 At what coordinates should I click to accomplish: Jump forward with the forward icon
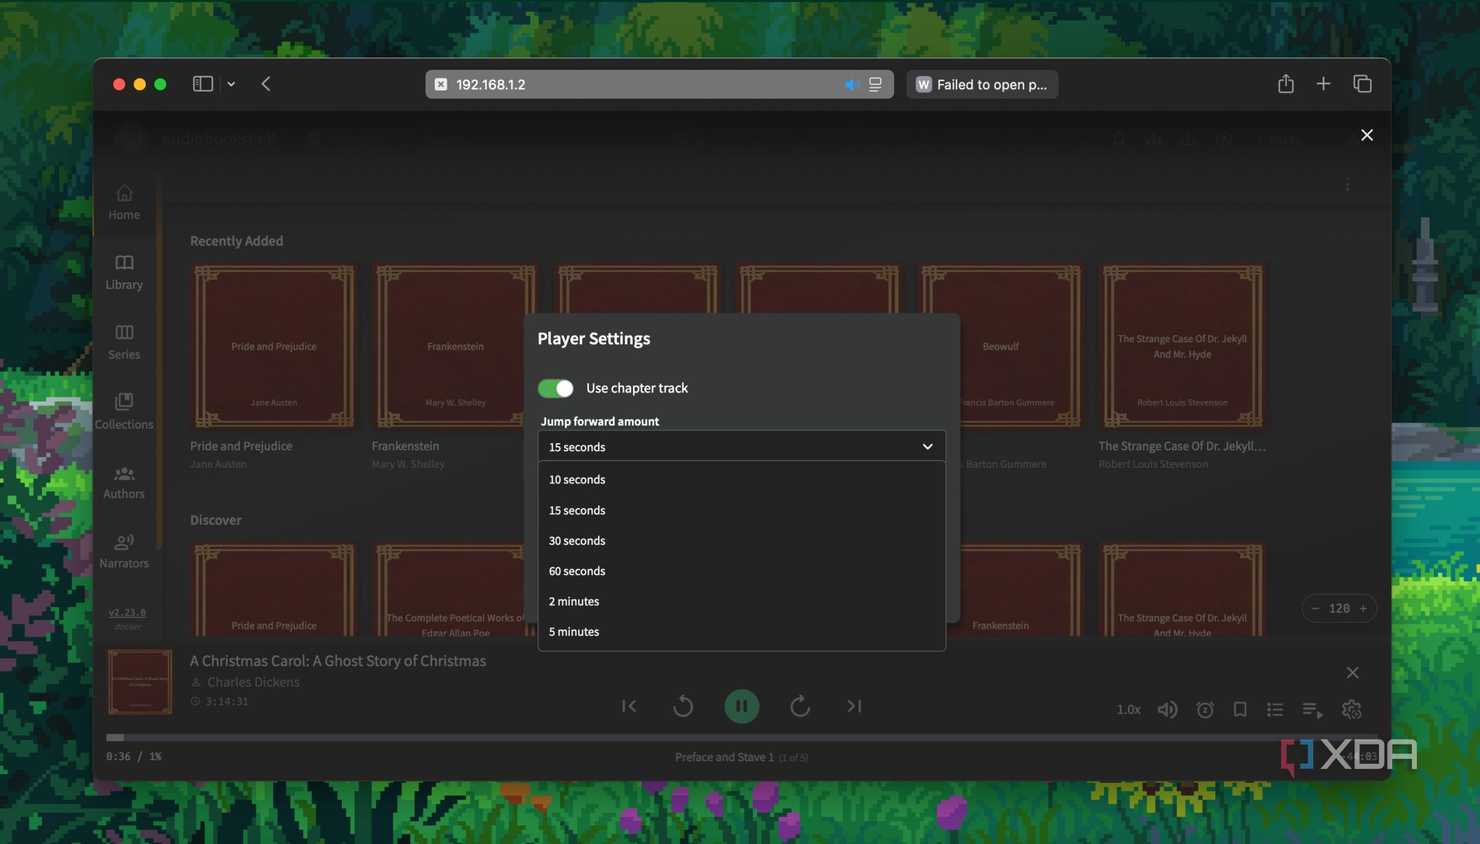(x=800, y=706)
